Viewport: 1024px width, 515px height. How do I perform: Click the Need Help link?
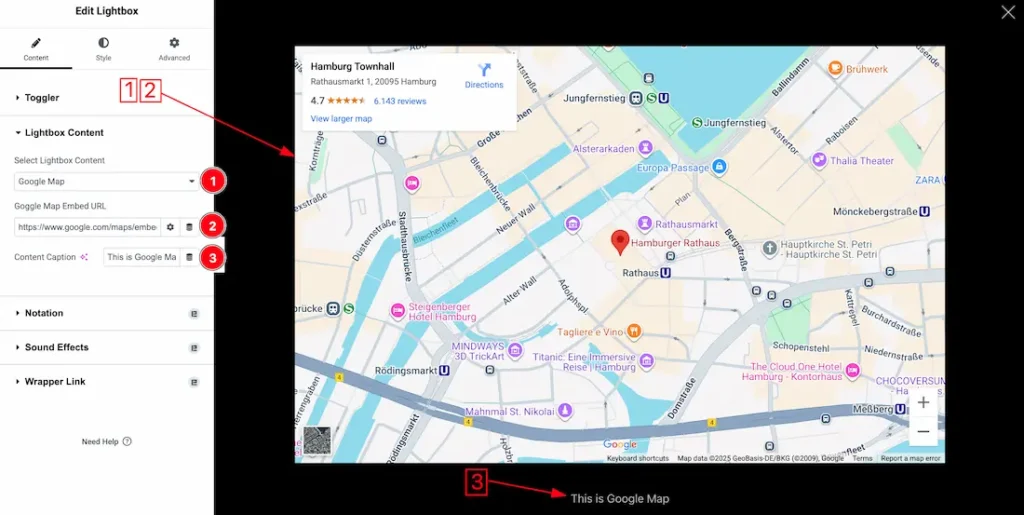(x=106, y=442)
